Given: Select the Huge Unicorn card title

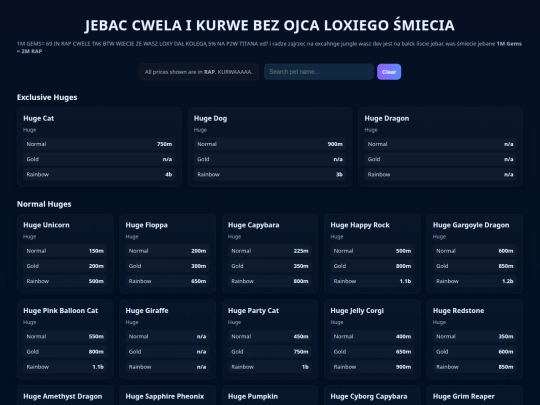Looking at the screenshot, I should pyautogui.click(x=46, y=225).
